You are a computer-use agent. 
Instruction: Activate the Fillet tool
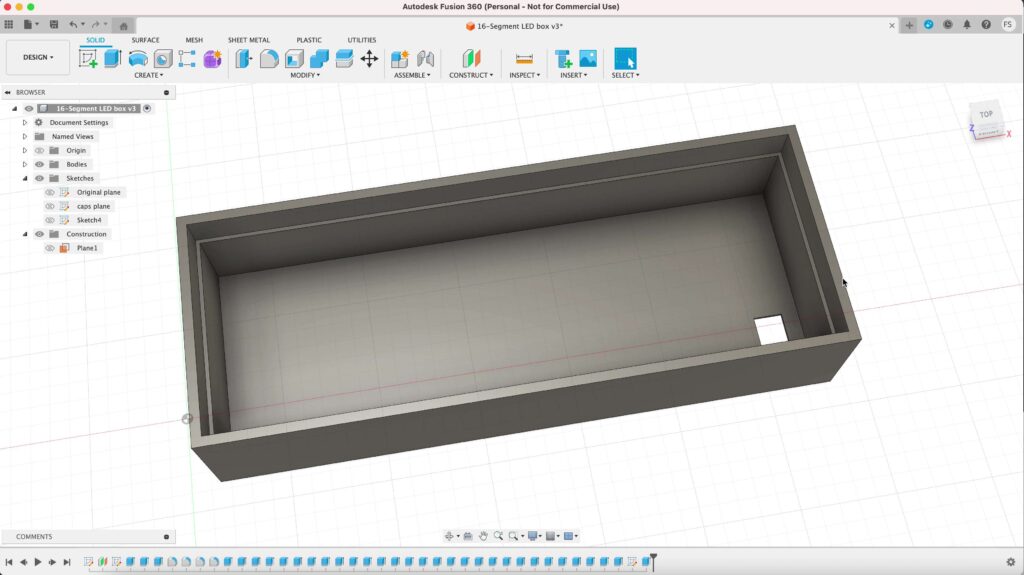269,59
